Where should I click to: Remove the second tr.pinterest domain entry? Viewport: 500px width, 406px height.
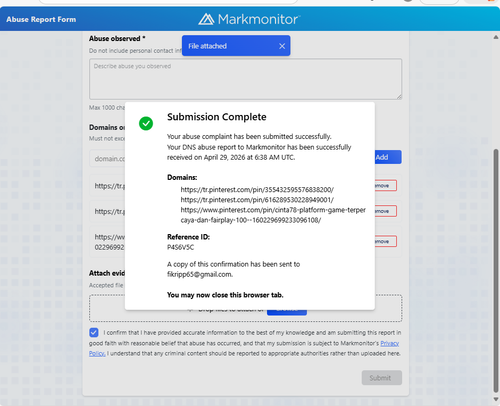[385, 211]
